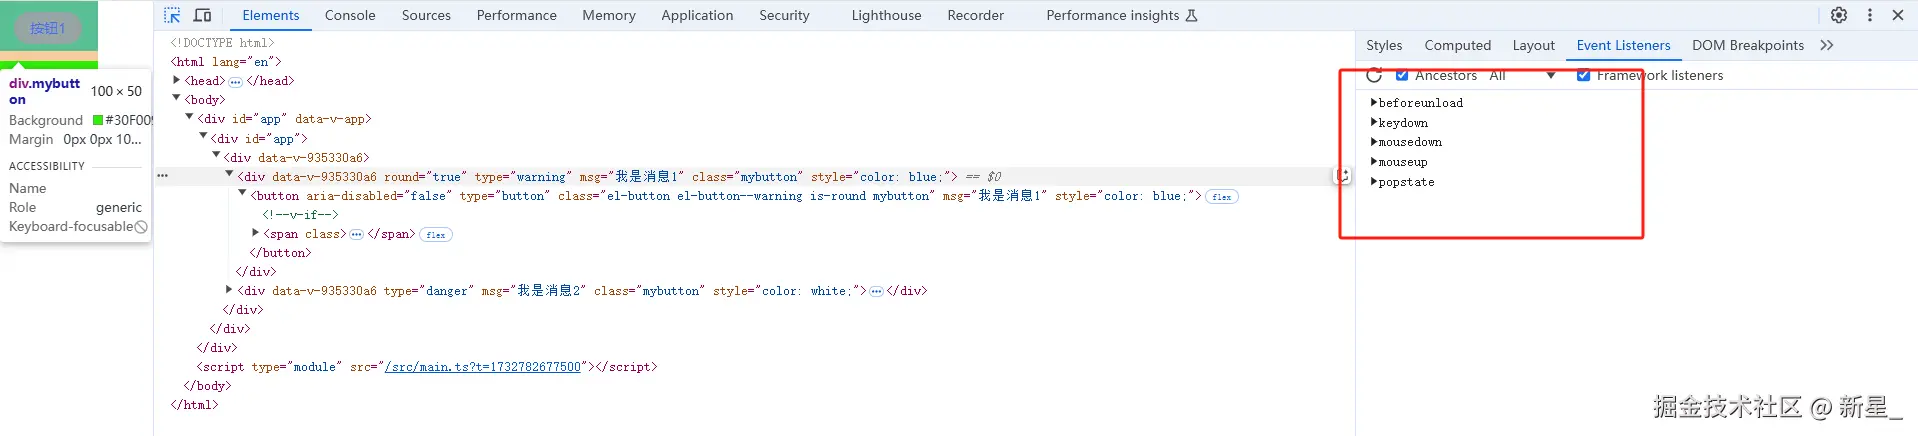Open the All listener filter dropdown
Image resolution: width=1918 pixels, height=436 pixels.
pos(1522,75)
